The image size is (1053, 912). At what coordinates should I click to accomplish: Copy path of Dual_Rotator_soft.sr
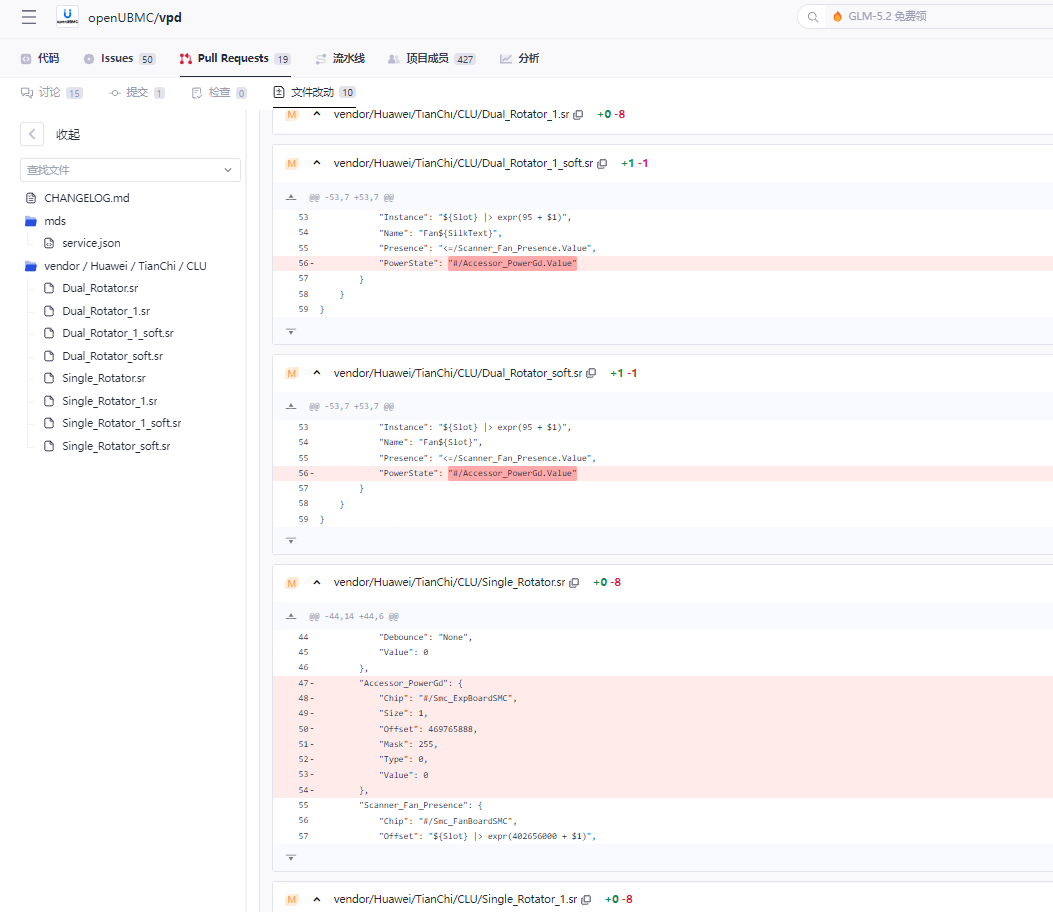[591, 373]
